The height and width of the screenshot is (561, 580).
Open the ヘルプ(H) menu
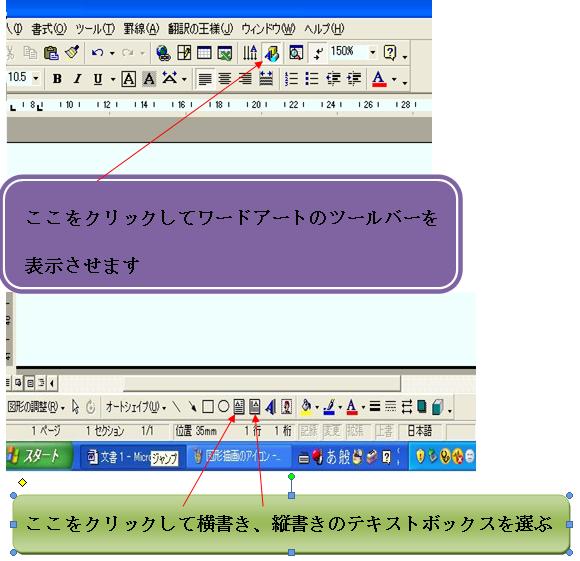click(x=324, y=29)
